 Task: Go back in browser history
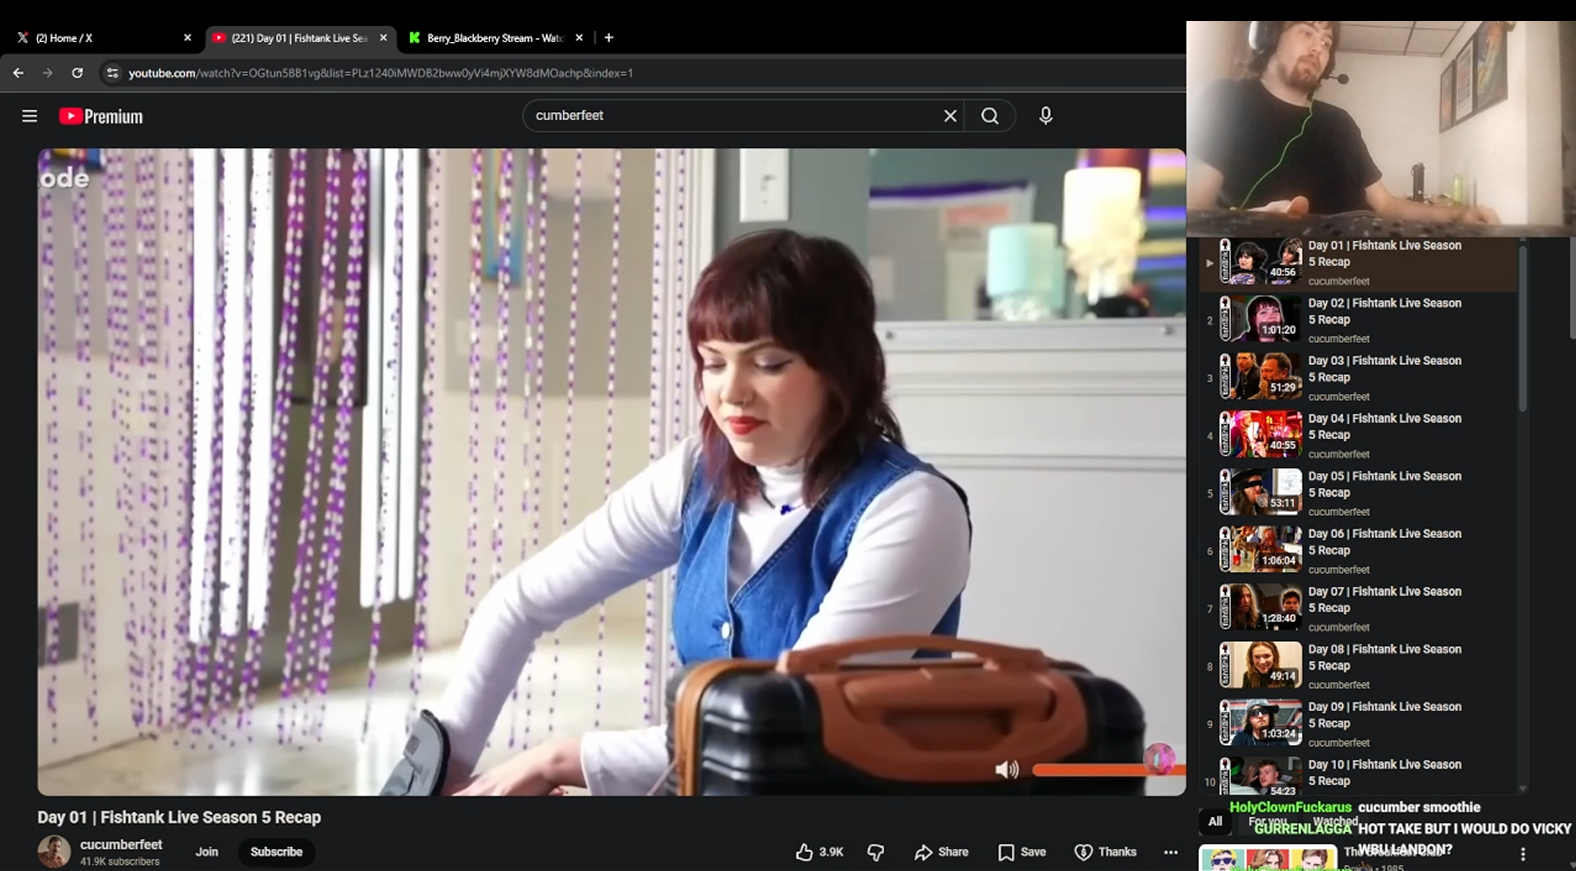pos(18,73)
